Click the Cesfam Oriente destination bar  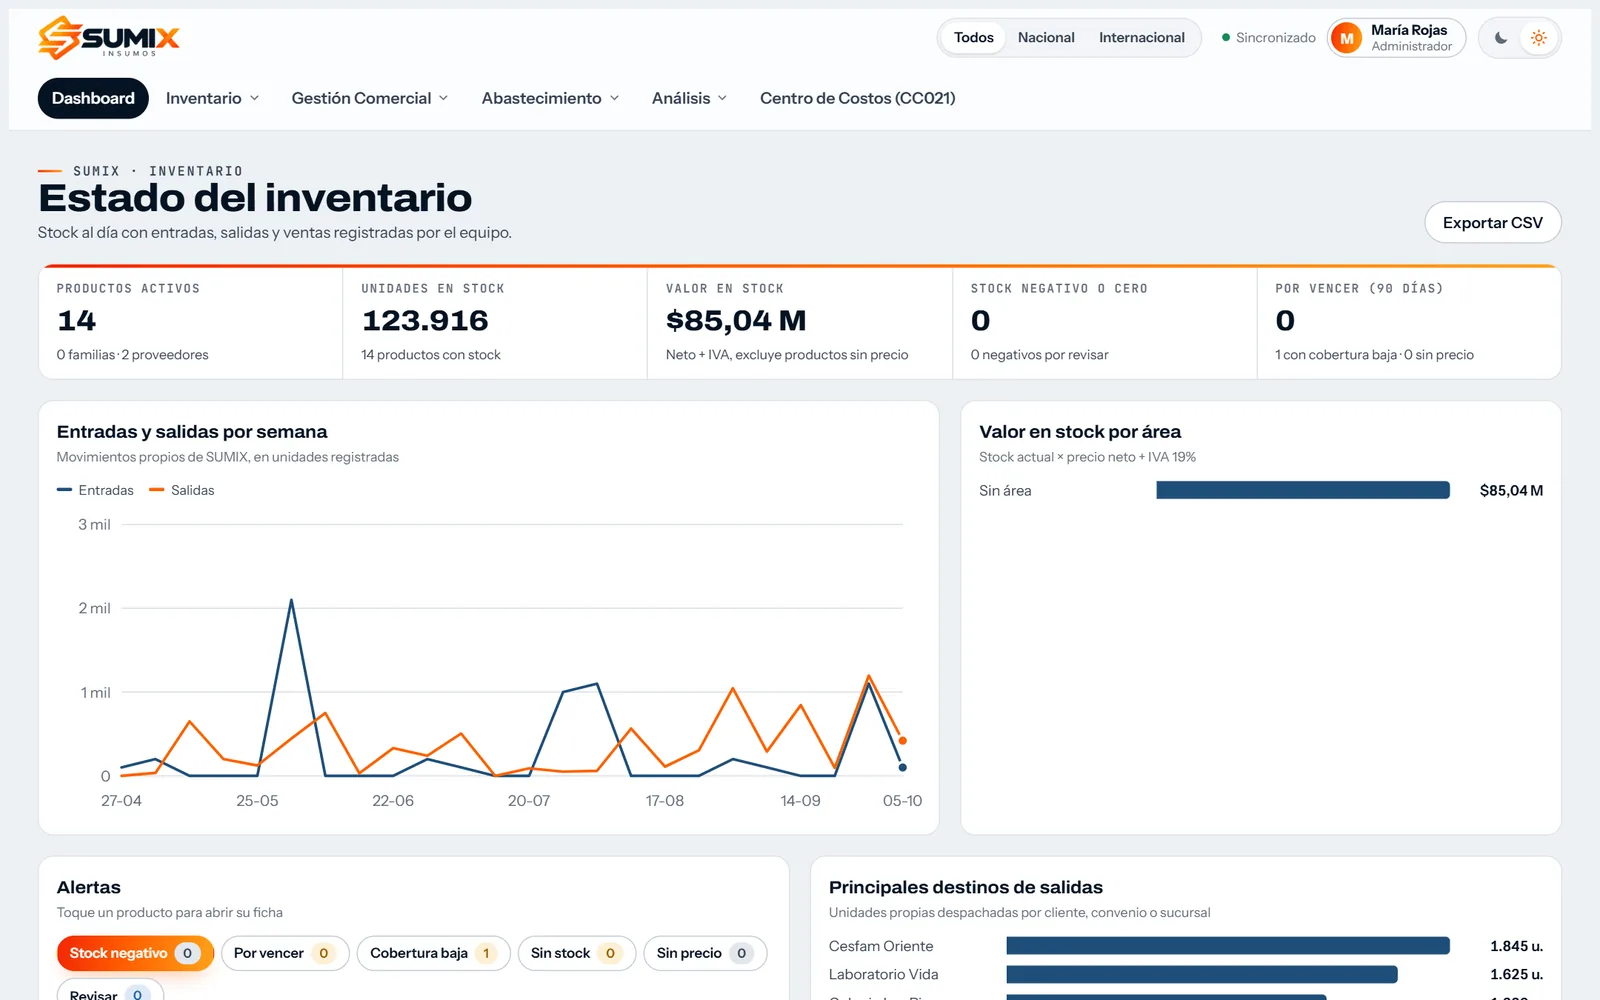[1228, 946]
